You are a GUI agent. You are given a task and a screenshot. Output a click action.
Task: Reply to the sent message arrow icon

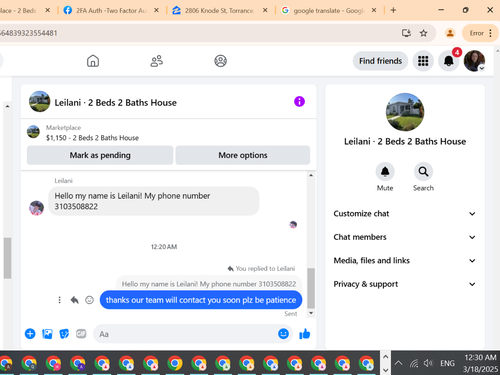pos(75,300)
